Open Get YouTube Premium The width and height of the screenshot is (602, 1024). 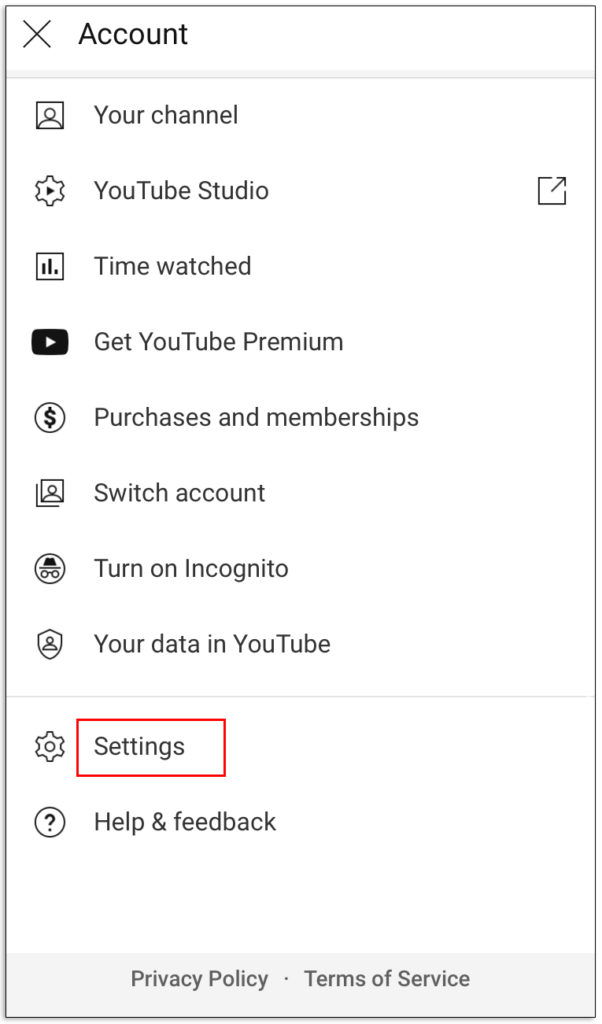tap(218, 342)
